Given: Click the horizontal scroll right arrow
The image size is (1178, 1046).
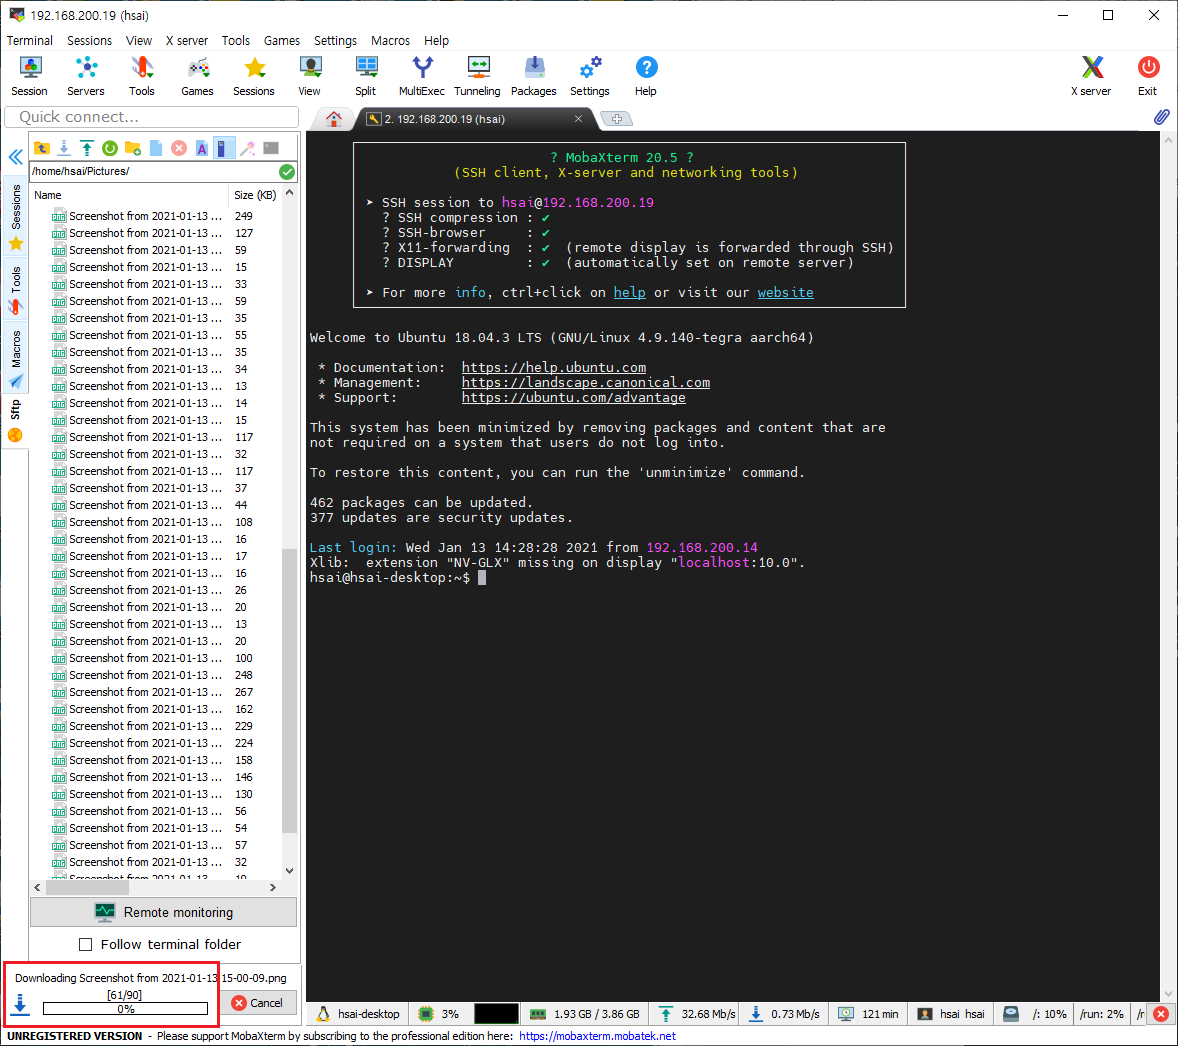Looking at the screenshot, I should [x=273, y=887].
